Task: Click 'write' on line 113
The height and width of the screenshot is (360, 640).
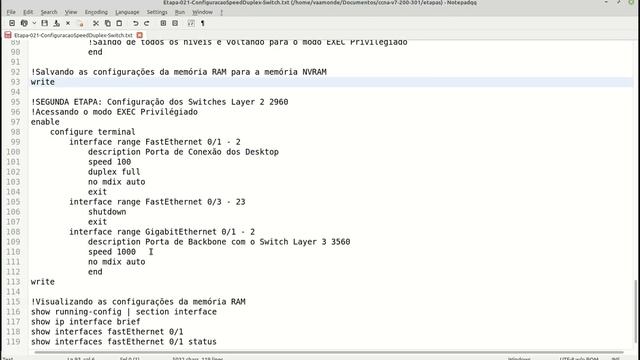Action: tap(42, 282)
